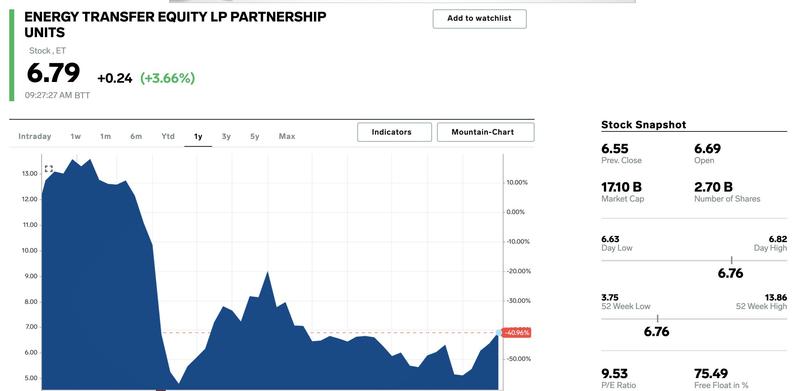
Task: Click the Number of Shares value 2.70 B
Action: coord(713,187)
